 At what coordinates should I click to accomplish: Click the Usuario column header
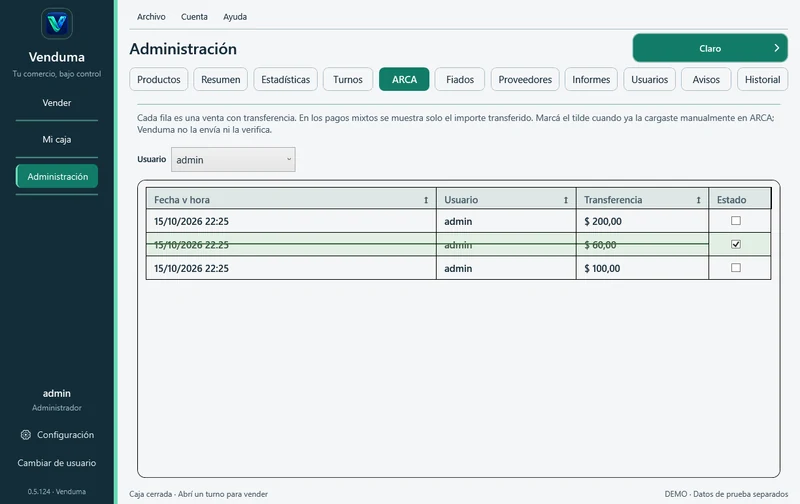[506, 199]
